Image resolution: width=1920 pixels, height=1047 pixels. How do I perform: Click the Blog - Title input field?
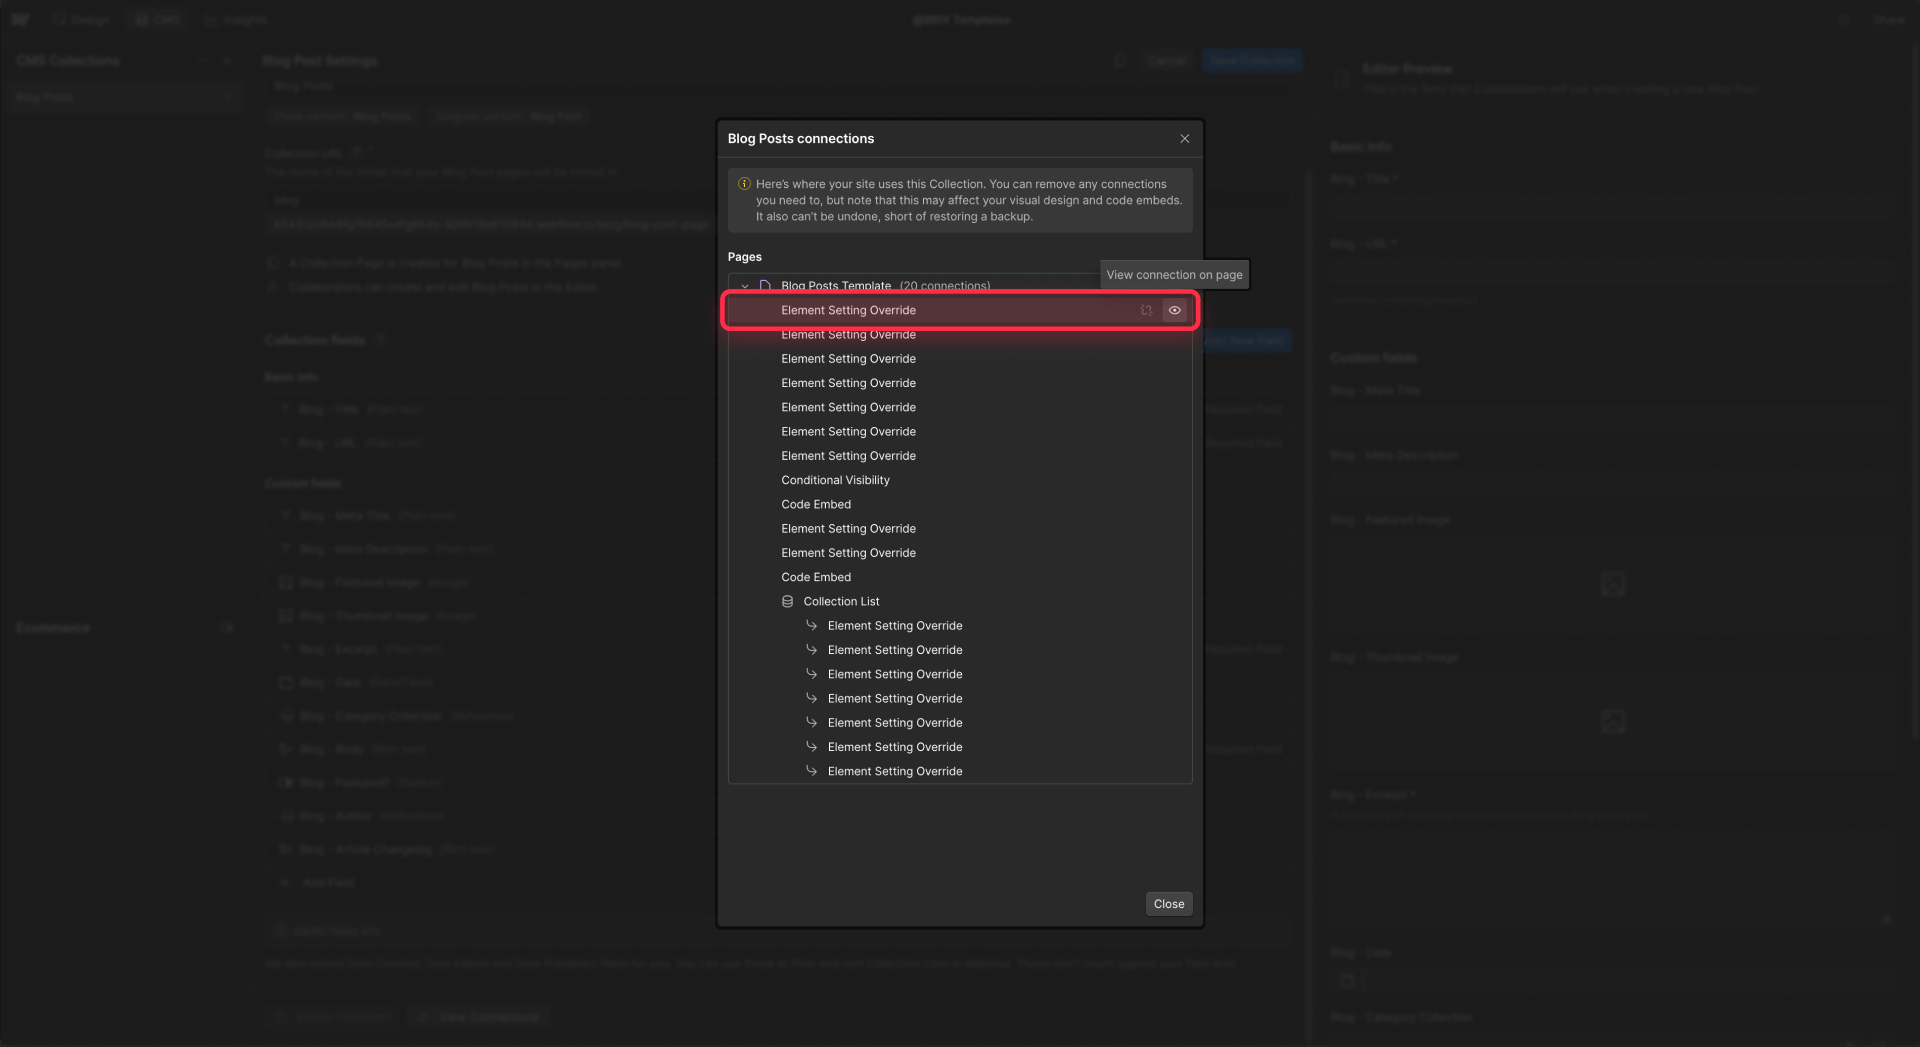[1615, 207]
